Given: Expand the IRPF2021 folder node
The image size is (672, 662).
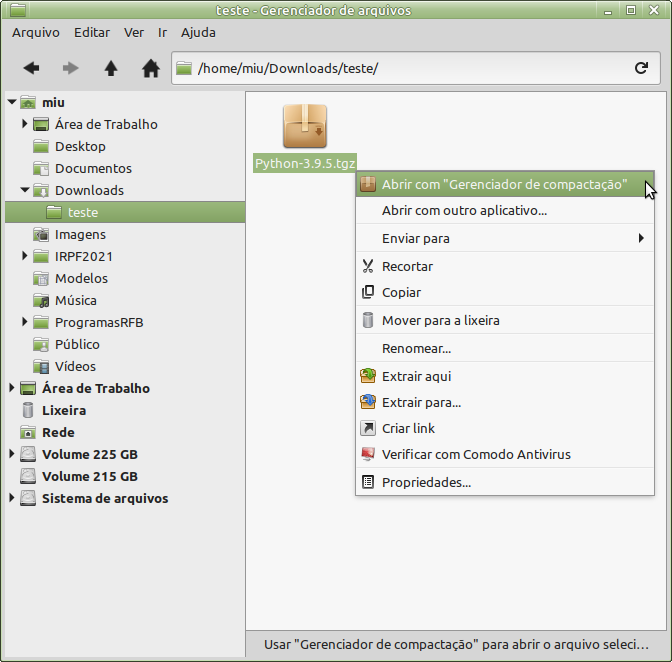Looking at the screenshot, I should click(x=24, y=256).
